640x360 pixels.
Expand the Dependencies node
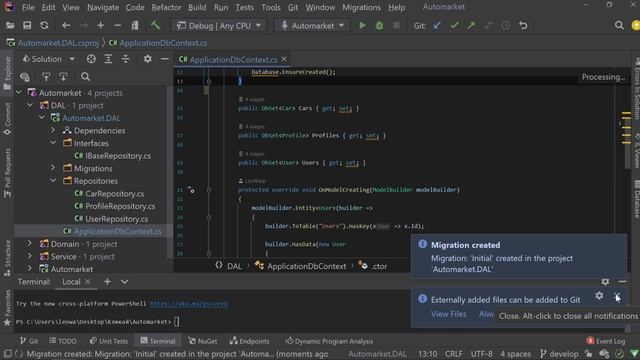[53, 131]
